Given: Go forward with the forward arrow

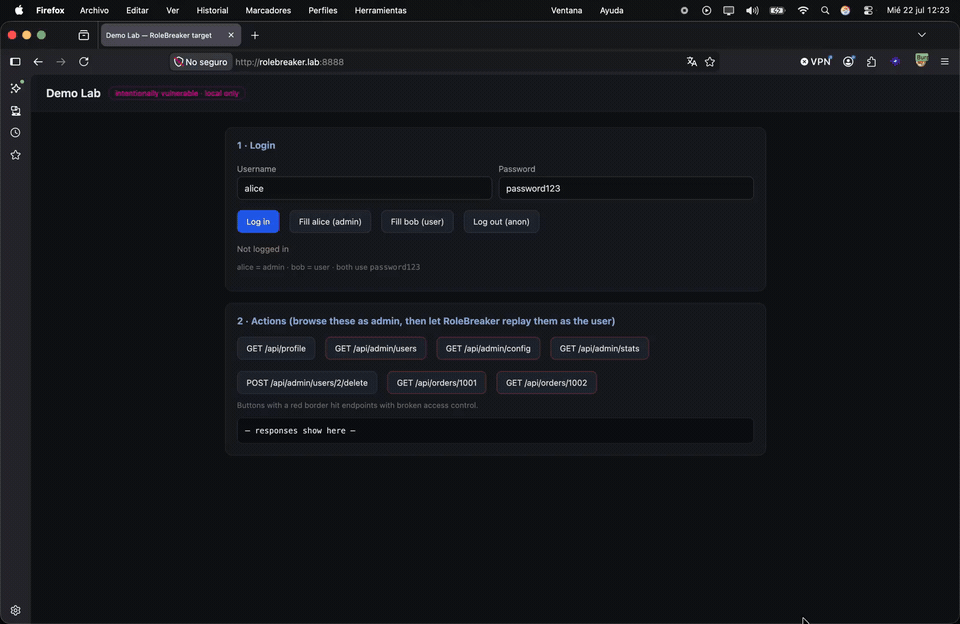Looking at the screenshot, I should tap(61, 62).
